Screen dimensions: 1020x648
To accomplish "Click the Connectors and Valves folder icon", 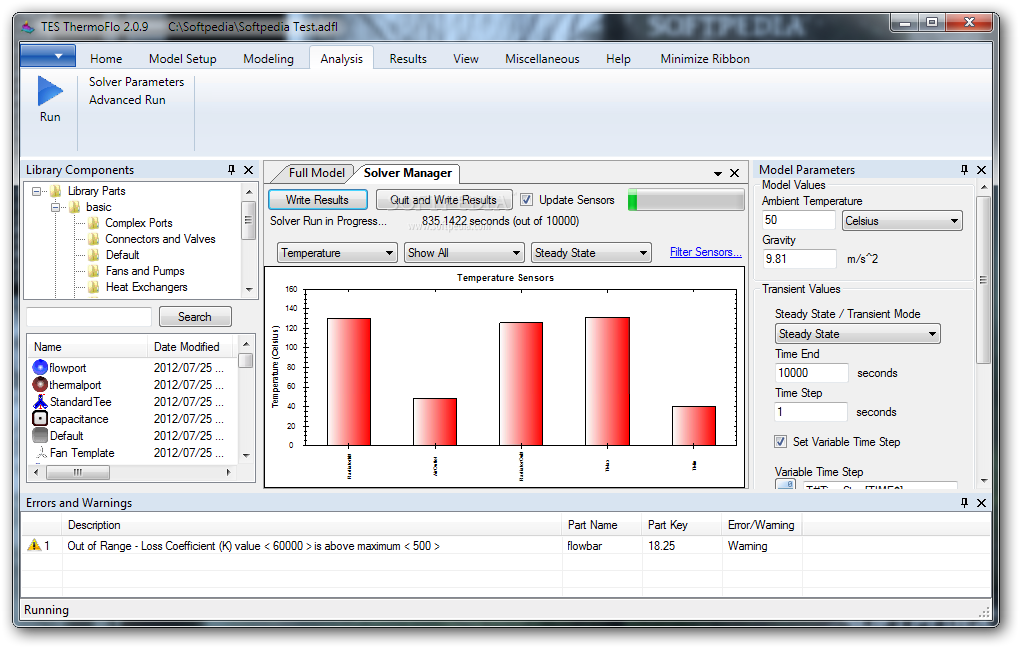I will pyautogui.click(x=94, y=239).
